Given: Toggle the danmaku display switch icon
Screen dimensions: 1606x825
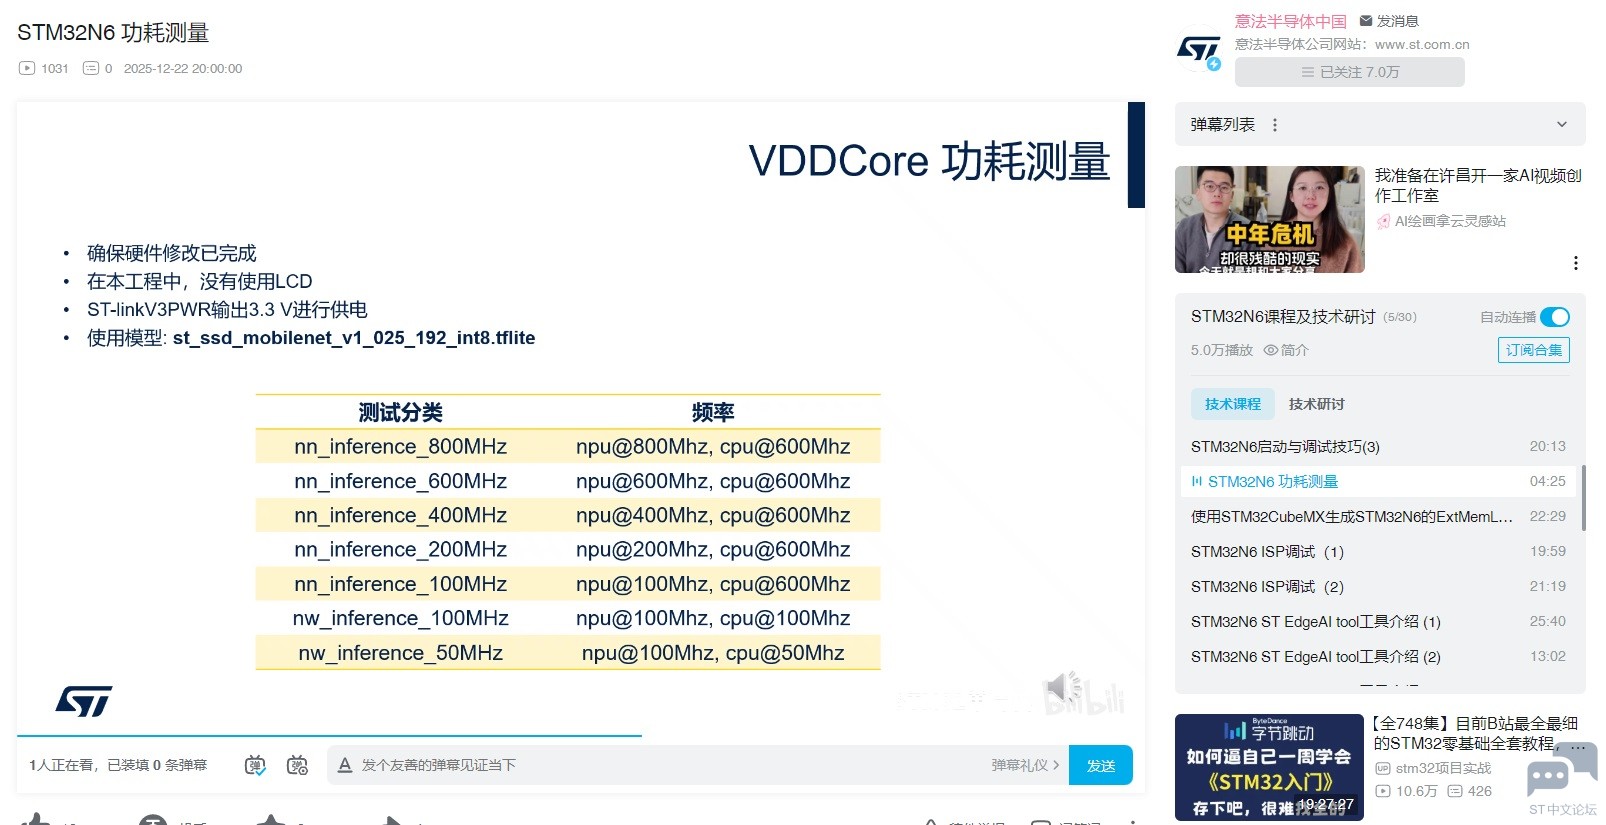Looking at the screenshot, I should (255, 765).
